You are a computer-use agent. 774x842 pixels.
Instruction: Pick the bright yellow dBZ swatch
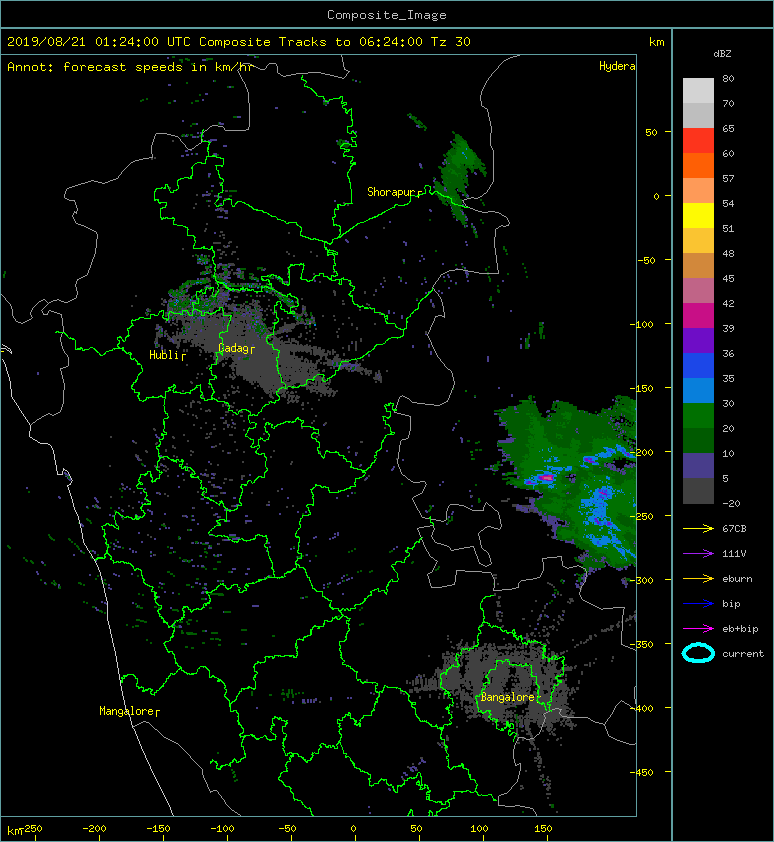(x=698, y=216)
